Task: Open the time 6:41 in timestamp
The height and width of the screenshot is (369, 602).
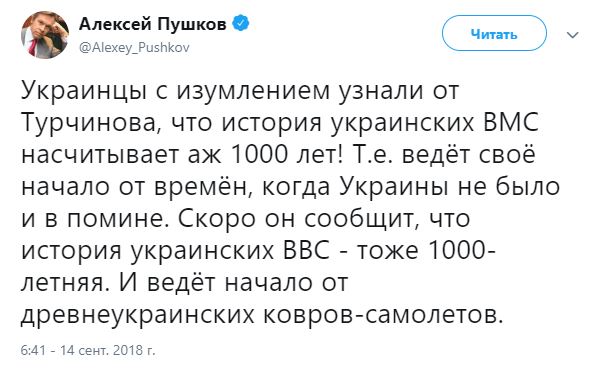Action: coord(33,350)
